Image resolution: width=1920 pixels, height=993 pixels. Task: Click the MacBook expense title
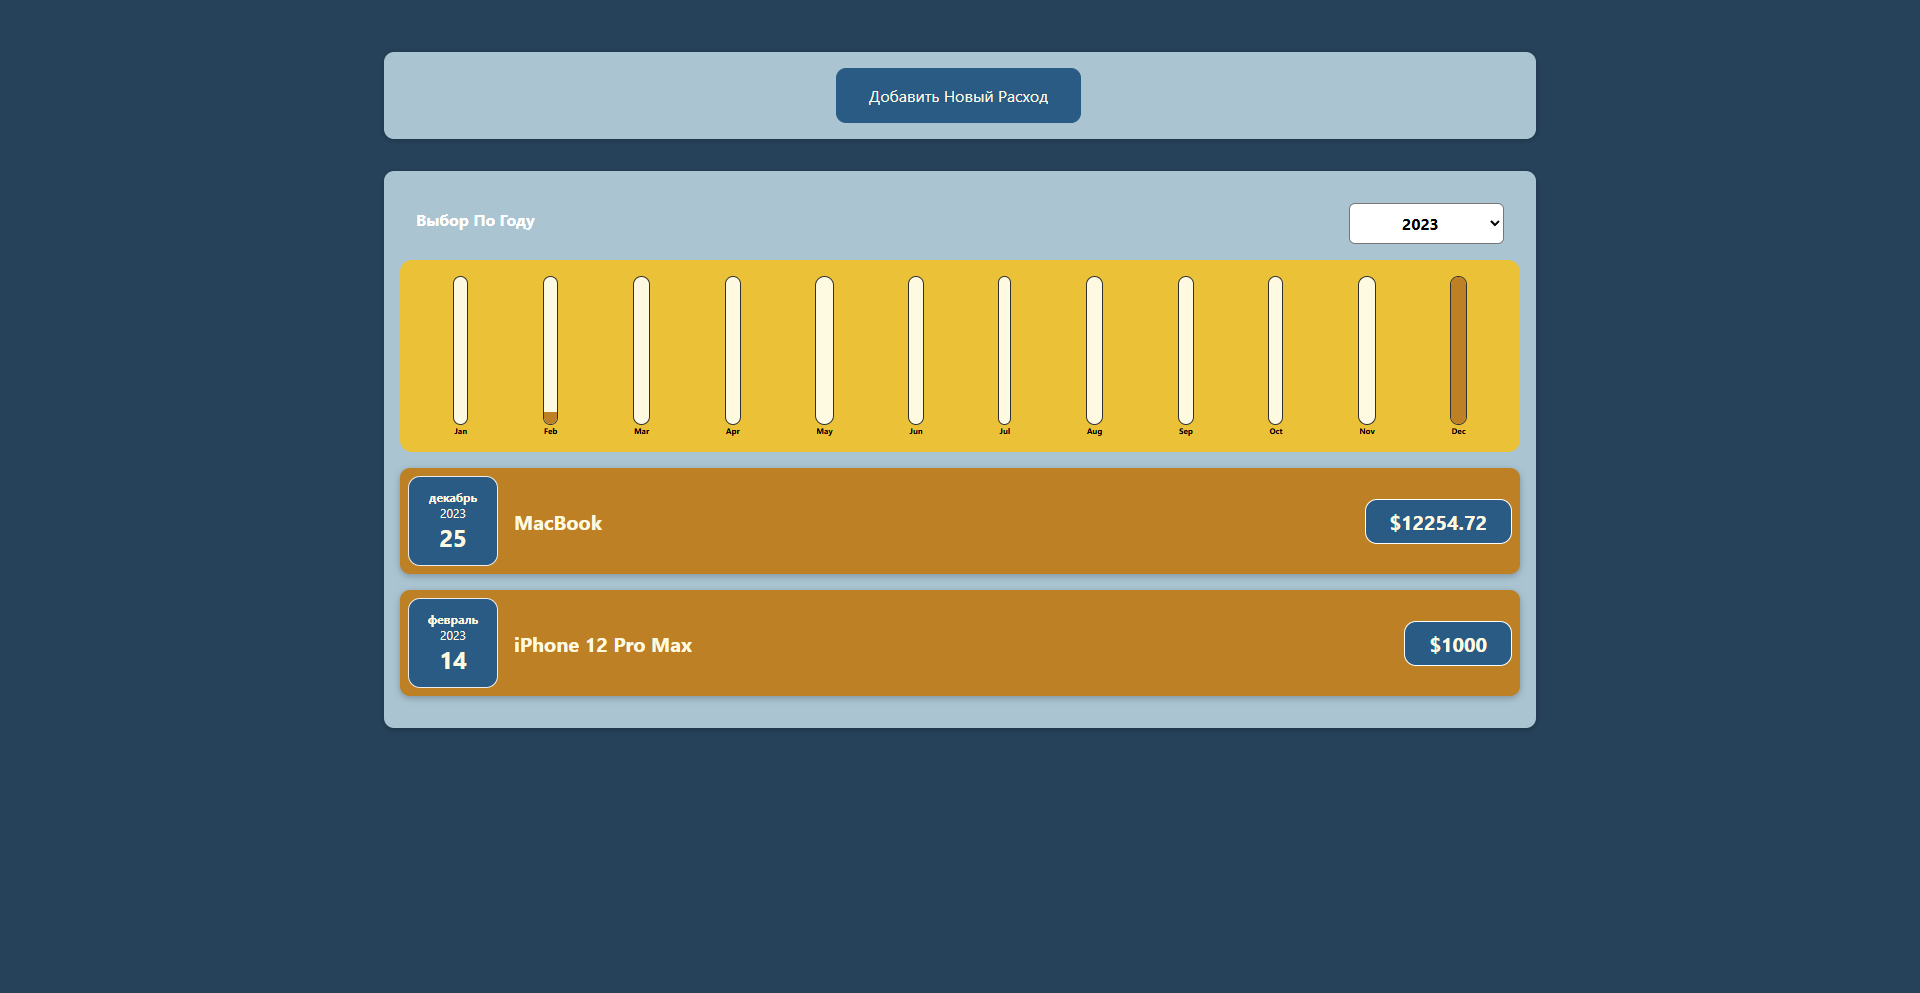[558, 523]
